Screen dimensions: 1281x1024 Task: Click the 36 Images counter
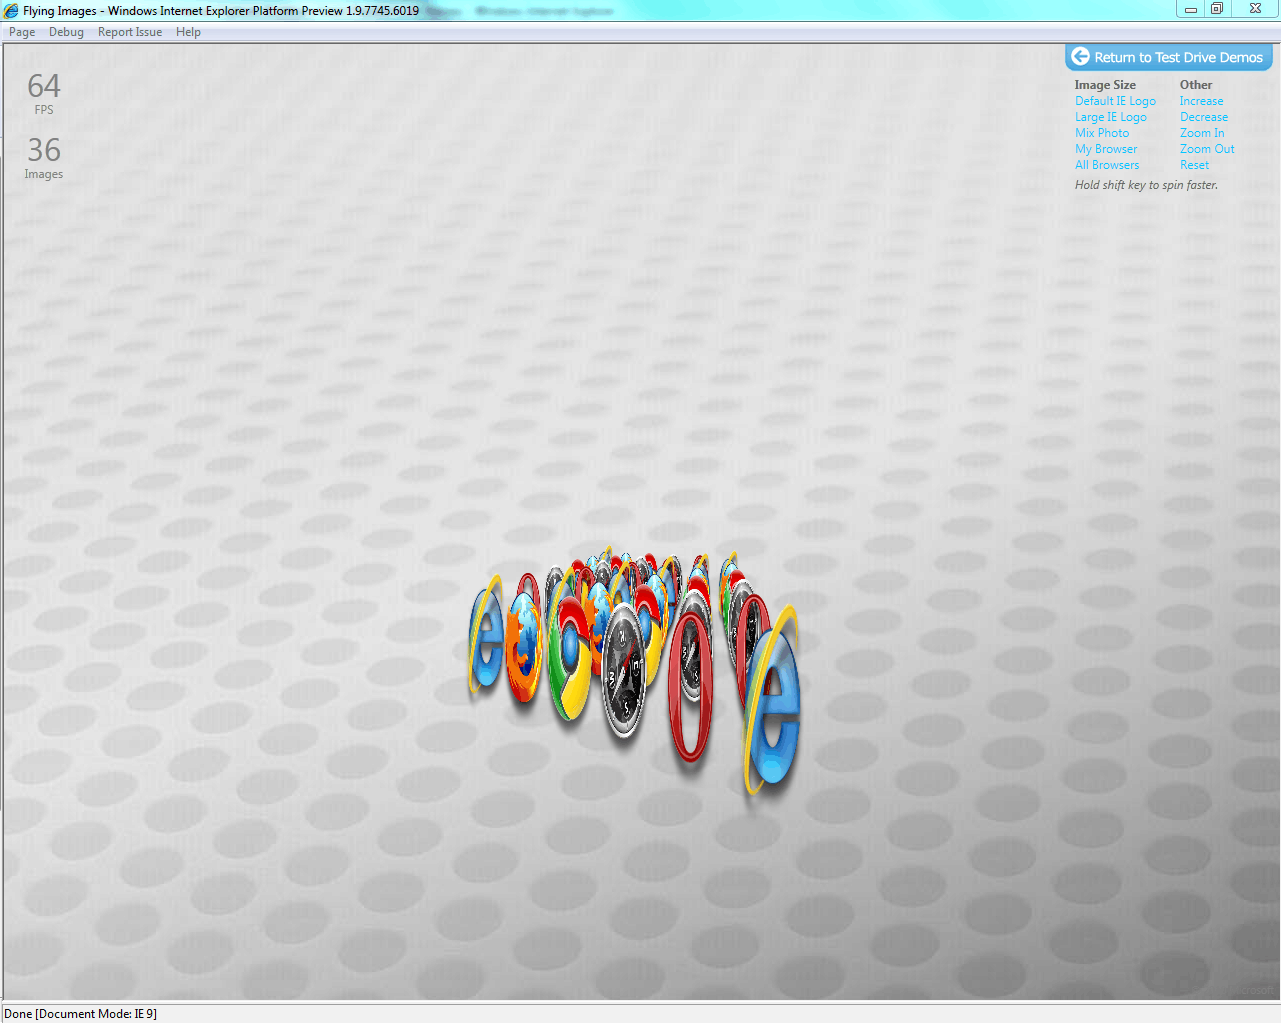44,157
